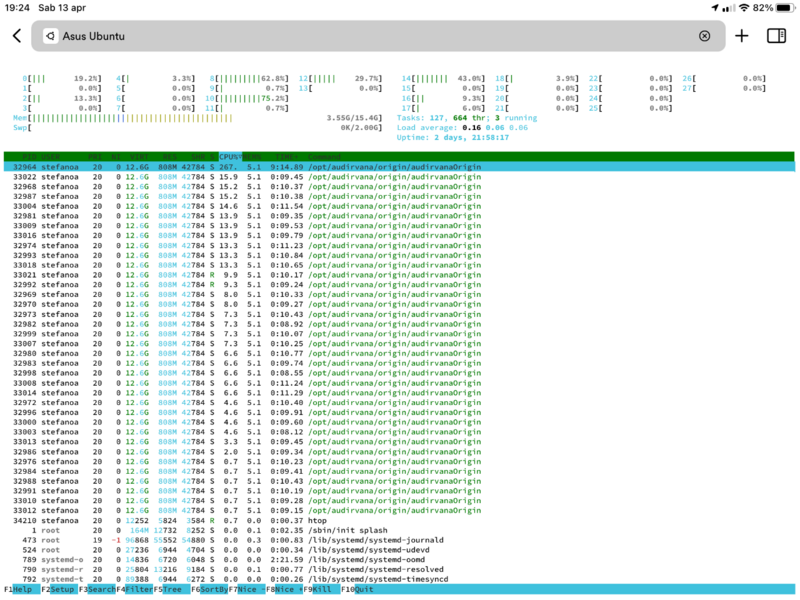Tap the terminal icon beside Asus Ubuntu

click(50, 36)
